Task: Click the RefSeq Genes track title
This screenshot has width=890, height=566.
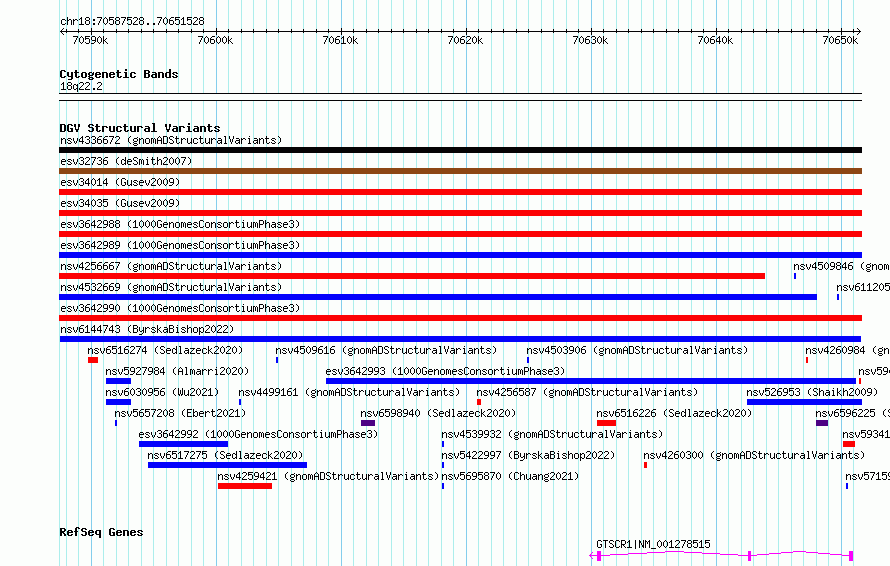Action: click(101, 533)
